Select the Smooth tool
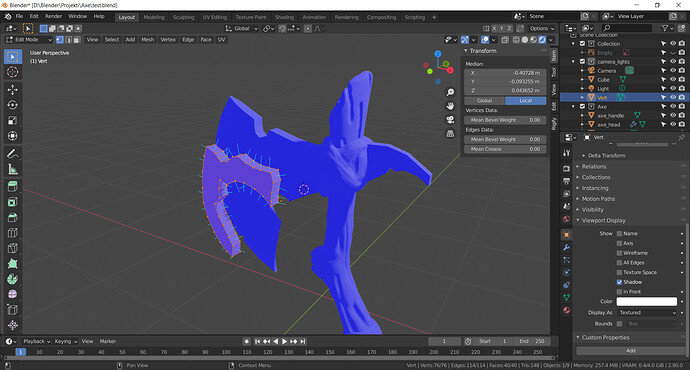 (x=12, y=294)
